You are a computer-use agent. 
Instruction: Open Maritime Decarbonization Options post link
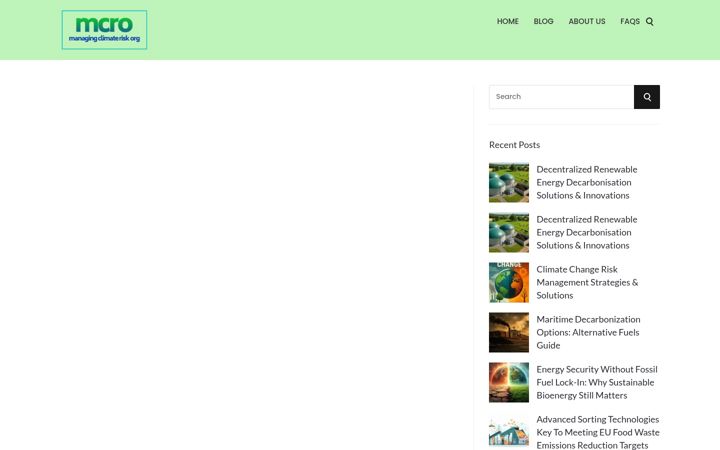click(588, 332)
